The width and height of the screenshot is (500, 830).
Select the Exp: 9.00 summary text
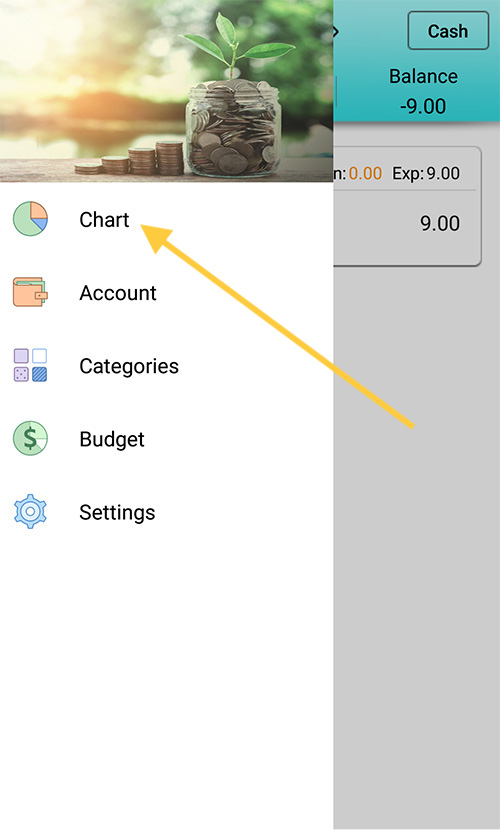coord(426,173)
